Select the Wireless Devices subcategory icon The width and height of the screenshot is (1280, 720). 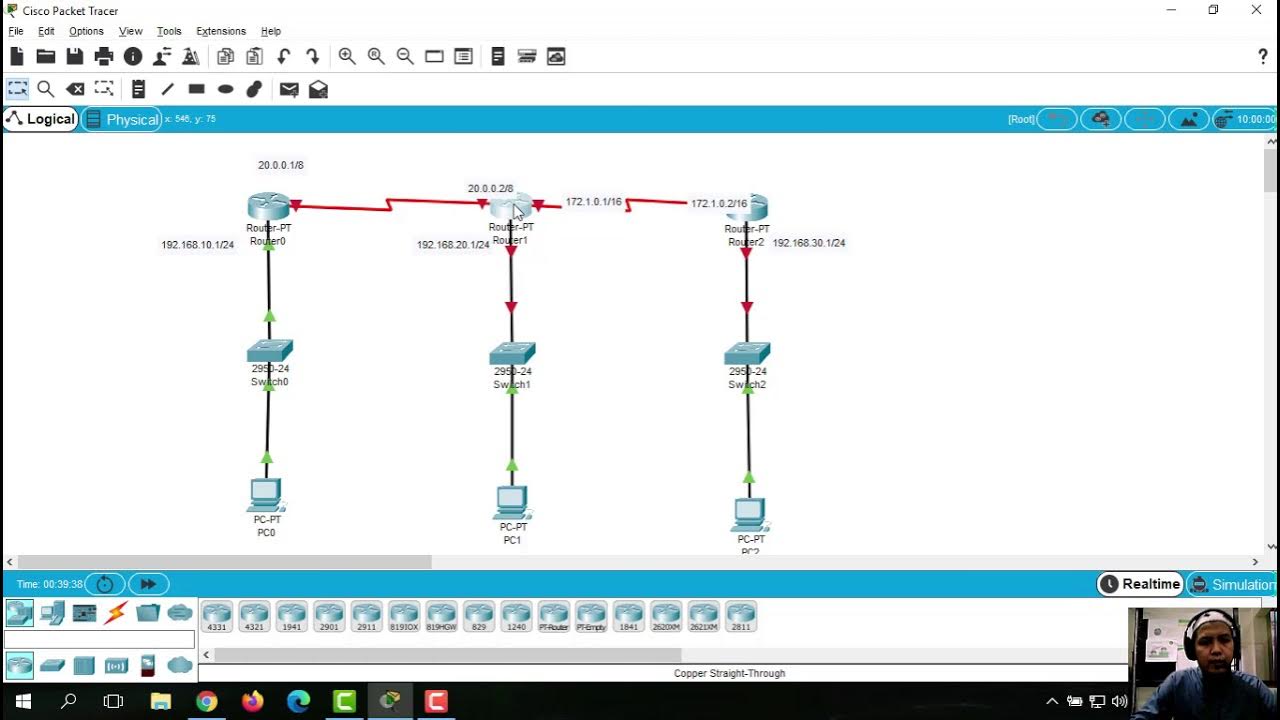pyautogui.click(x=116, y=664)
